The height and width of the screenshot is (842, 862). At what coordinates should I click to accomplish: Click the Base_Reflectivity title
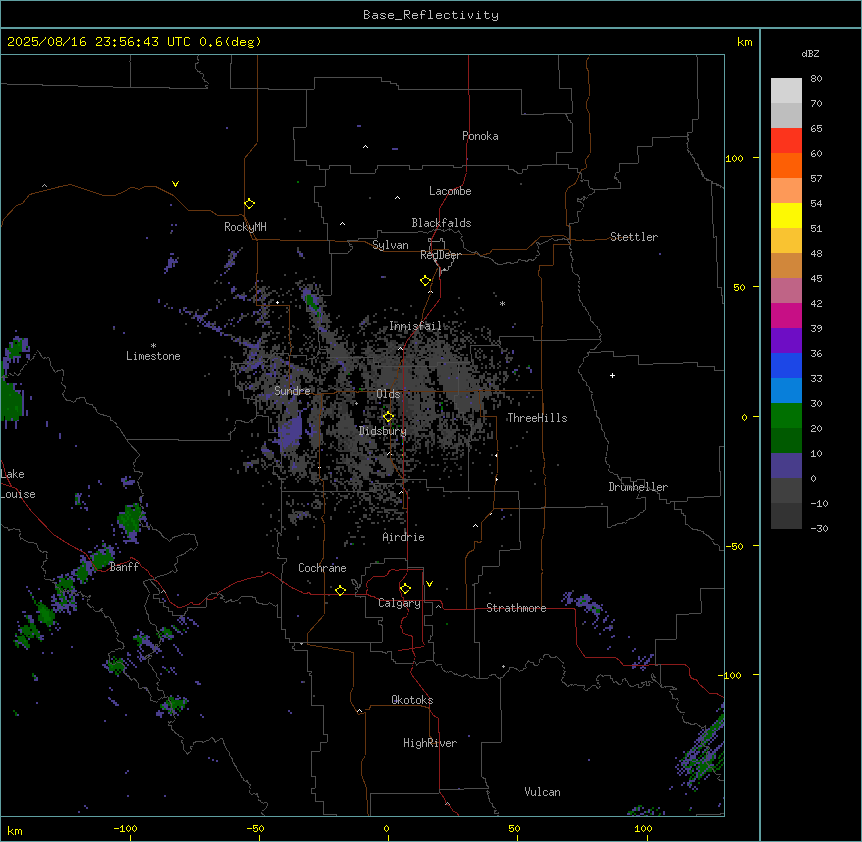coord(431,15)
